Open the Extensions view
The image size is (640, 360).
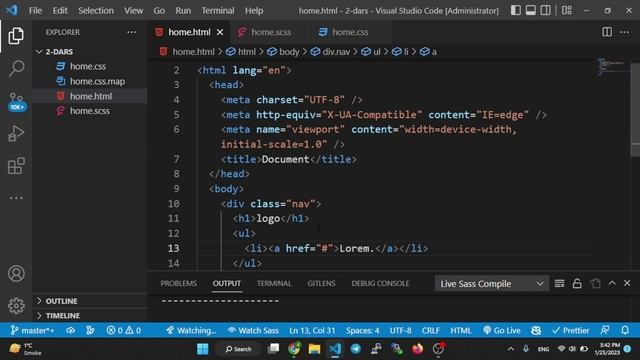pos(16,166)
